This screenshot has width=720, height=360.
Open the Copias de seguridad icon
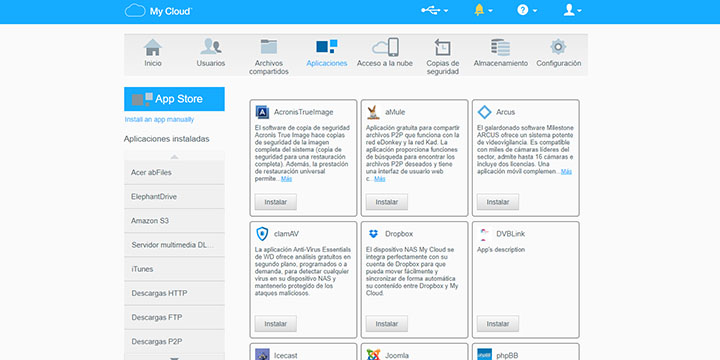(x=442, y=47)
